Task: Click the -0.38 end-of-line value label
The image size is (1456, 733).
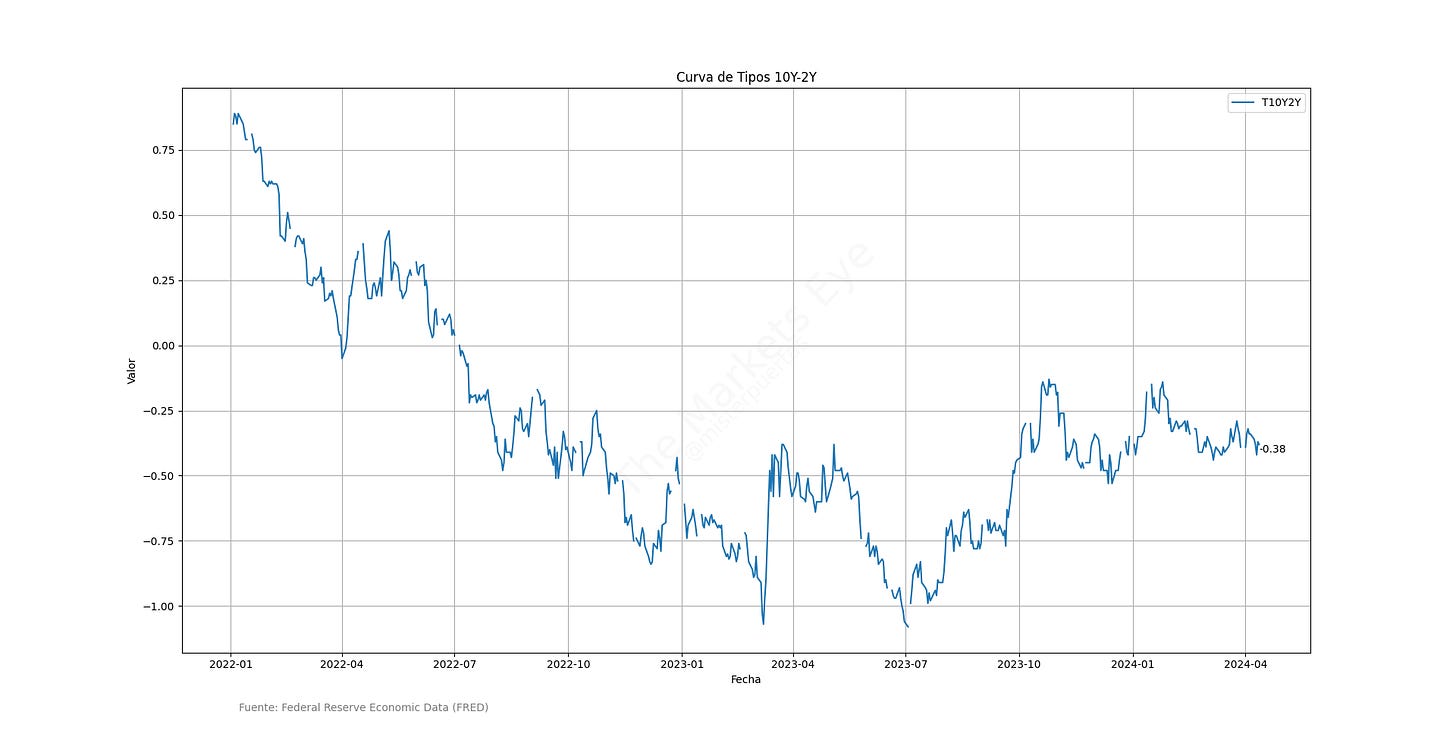Action: (1271, 449)
